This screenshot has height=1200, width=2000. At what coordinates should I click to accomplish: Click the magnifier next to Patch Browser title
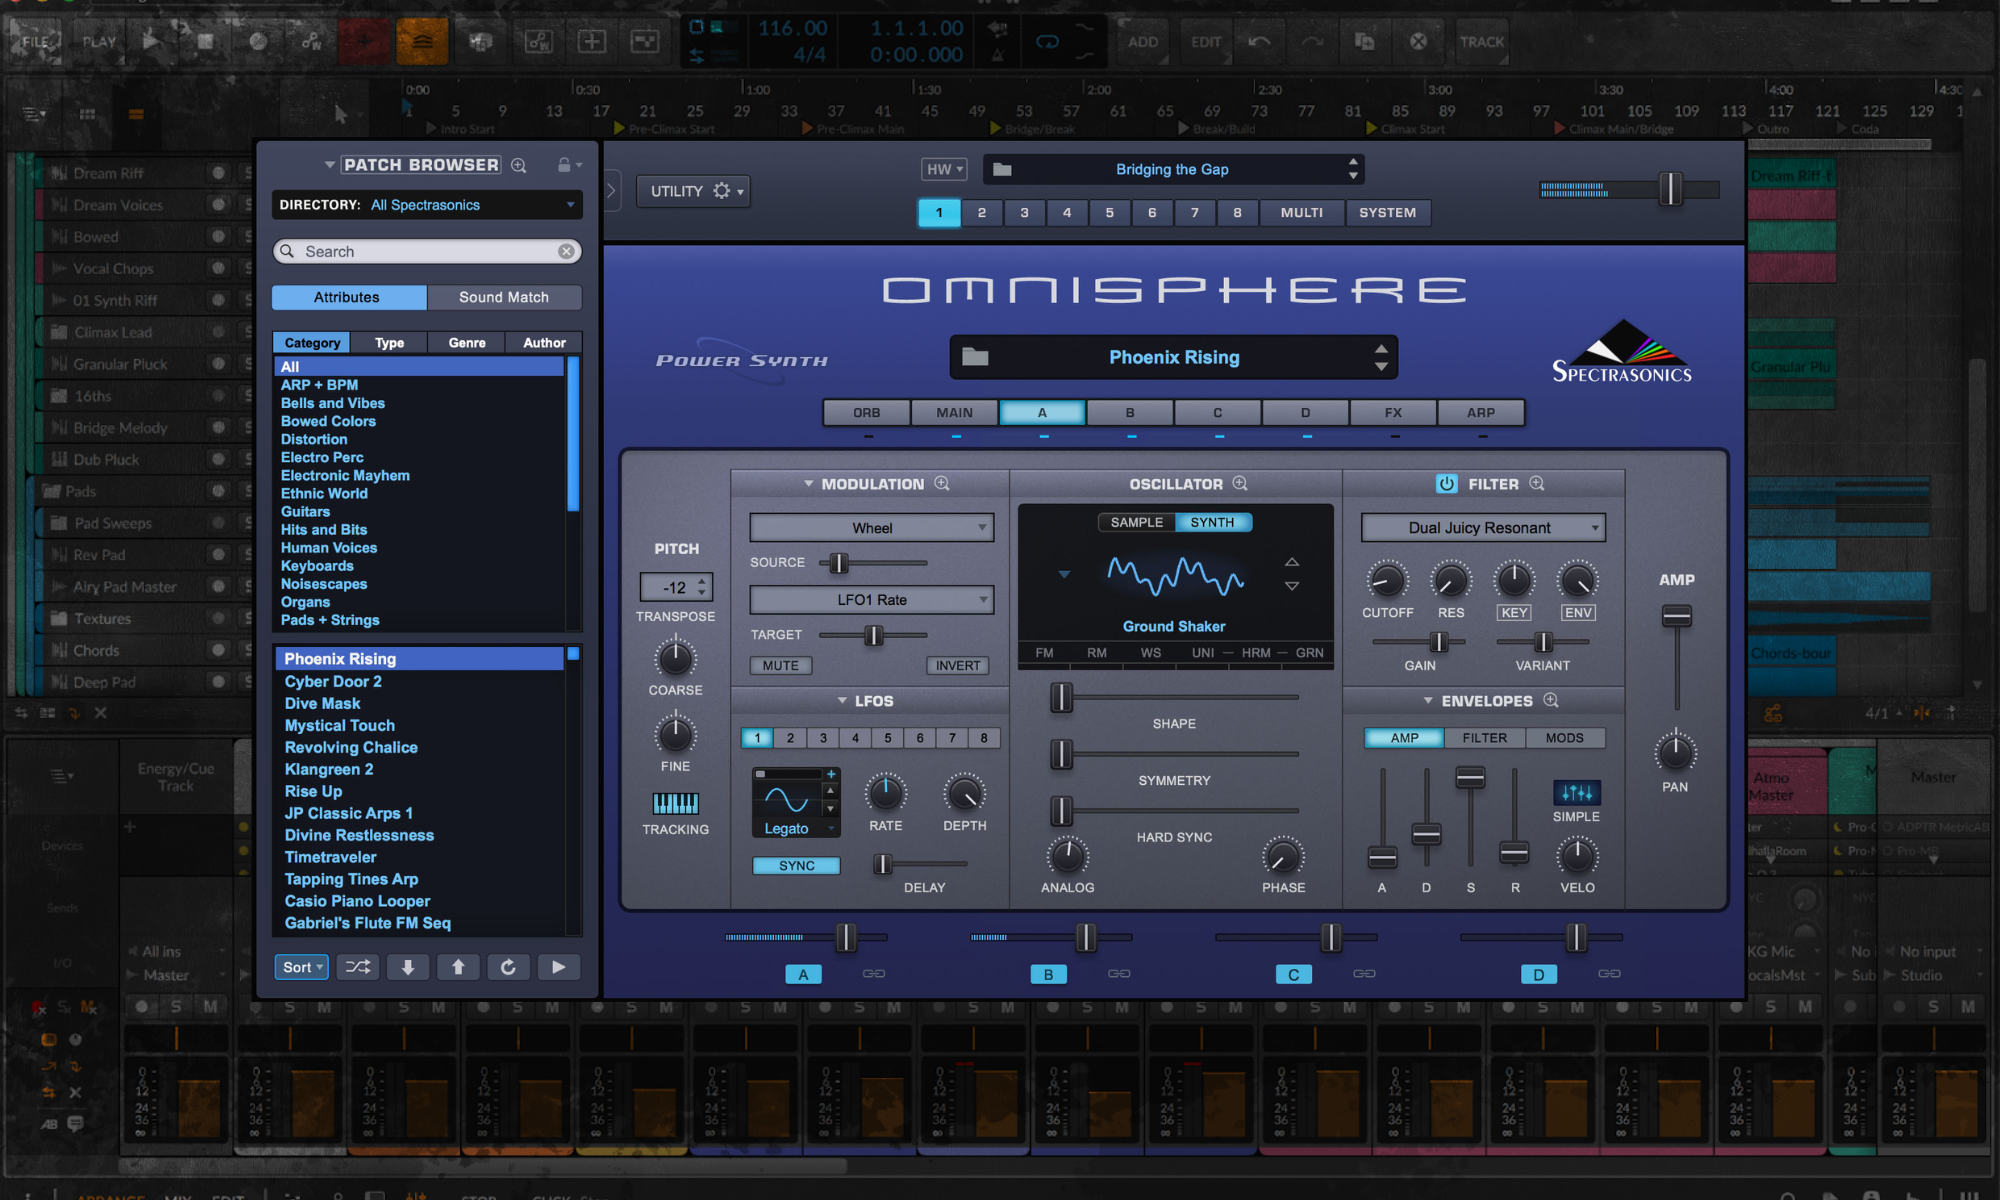(x=519, y=165)
